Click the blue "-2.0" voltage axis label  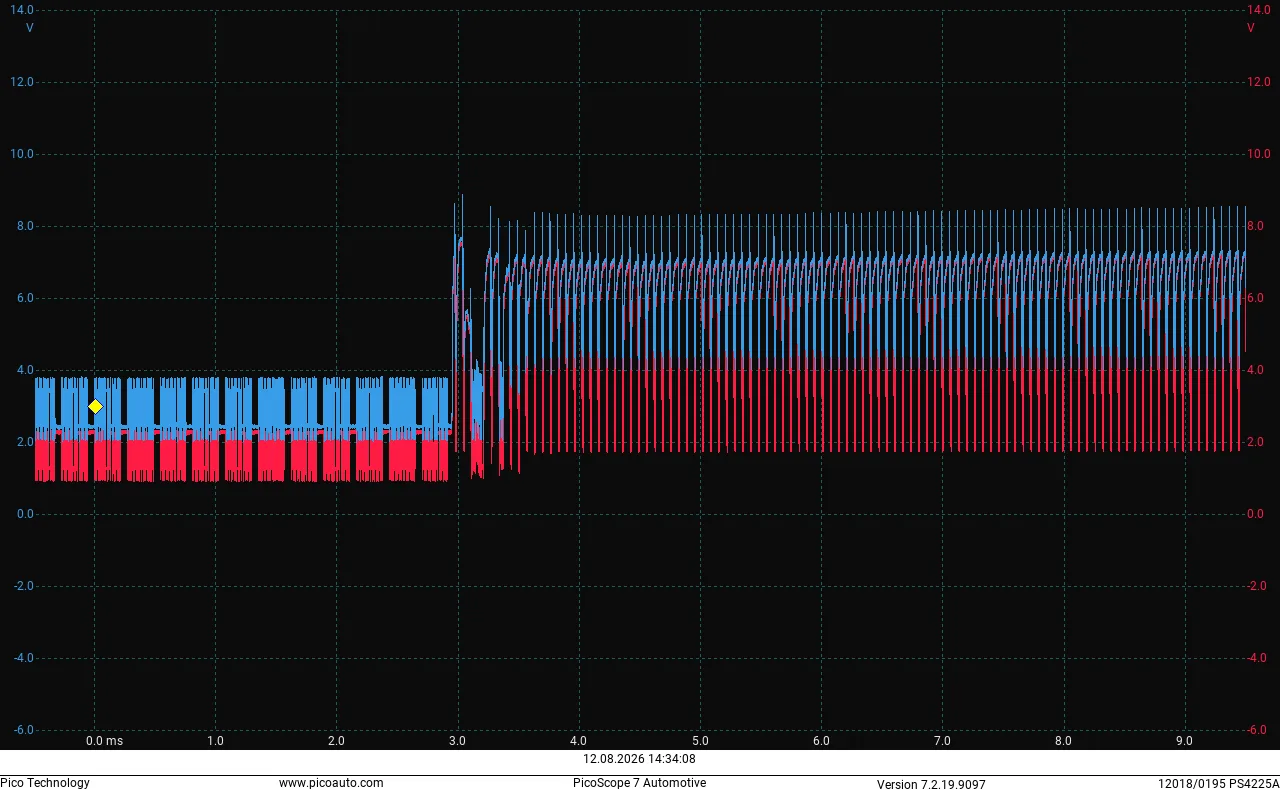pos(23,586)
